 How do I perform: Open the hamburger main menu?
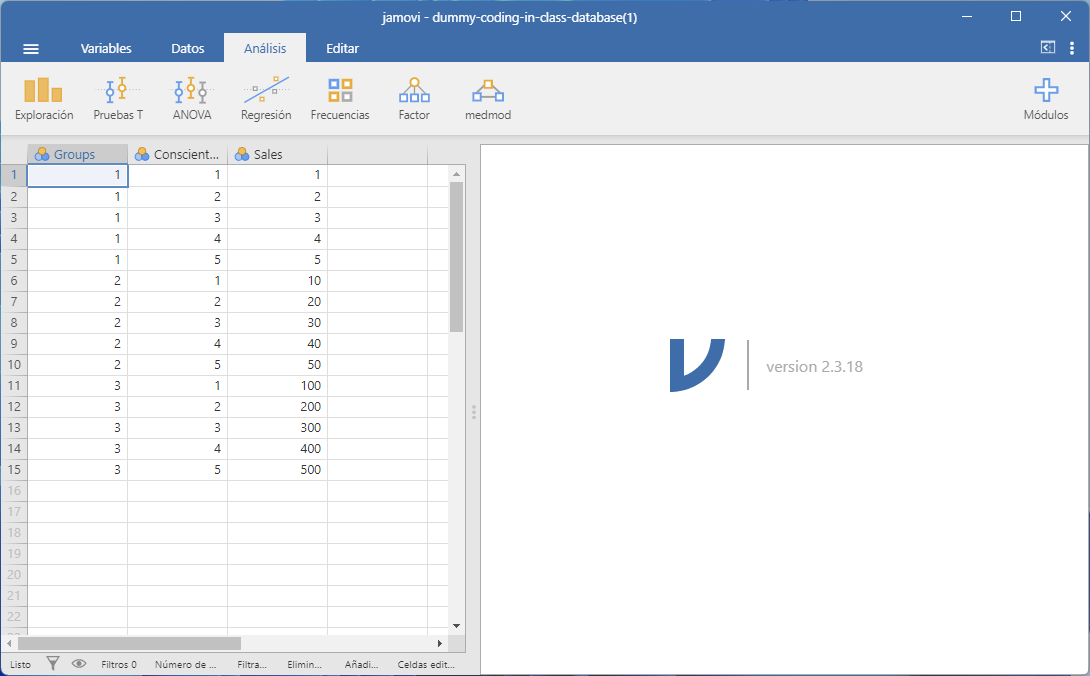(x=31, y=48)
